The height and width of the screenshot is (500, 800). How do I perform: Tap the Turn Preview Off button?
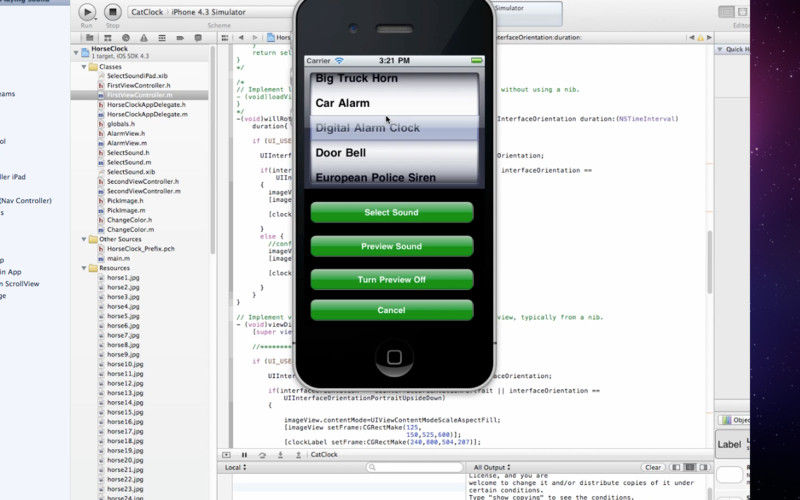[392, 280]
